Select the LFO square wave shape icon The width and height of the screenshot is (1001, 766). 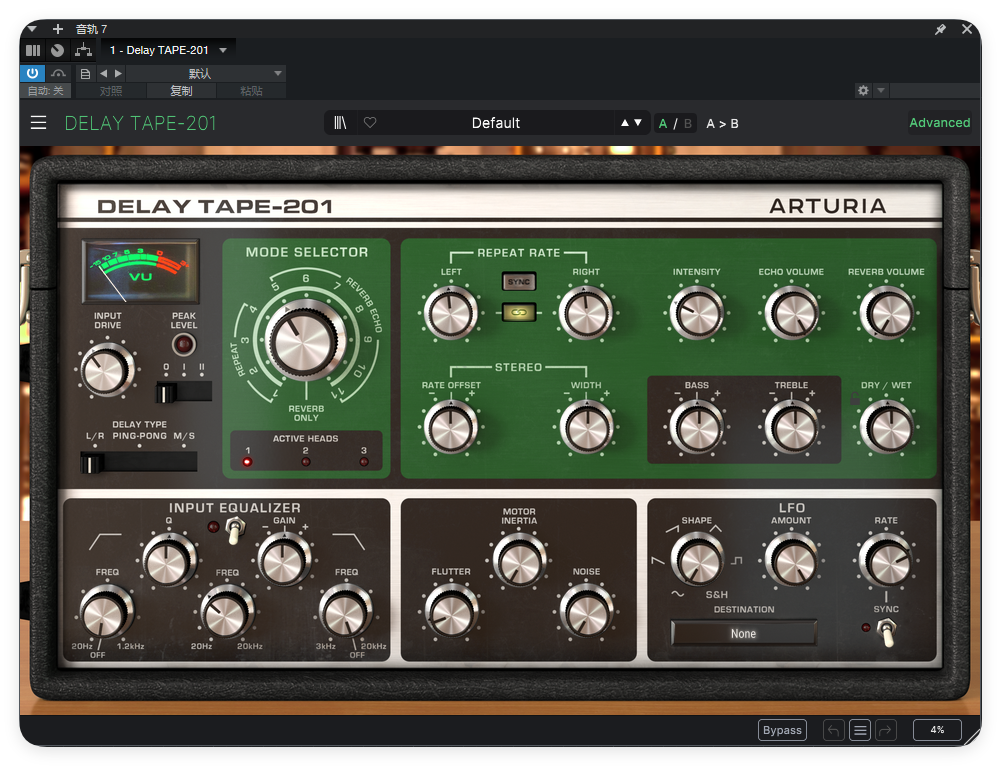[737, 560]
